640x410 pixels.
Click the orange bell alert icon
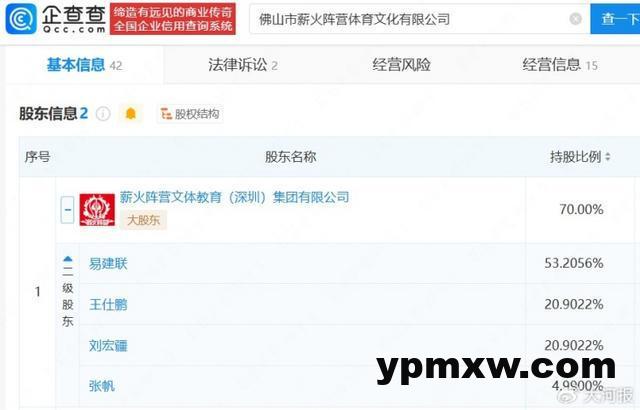pyautogui.click(x=131, y=113)
